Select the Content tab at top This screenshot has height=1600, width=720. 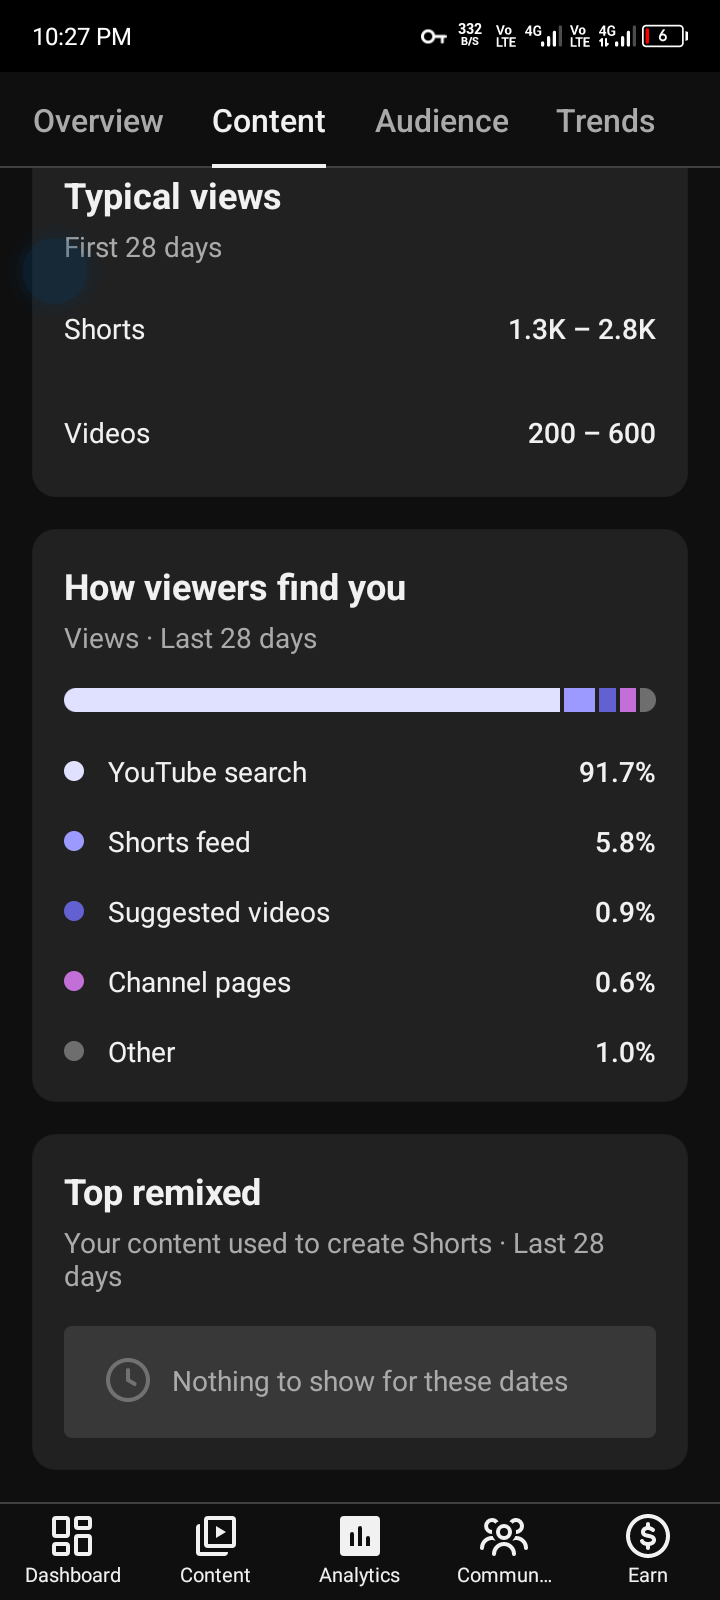[269, 121]
